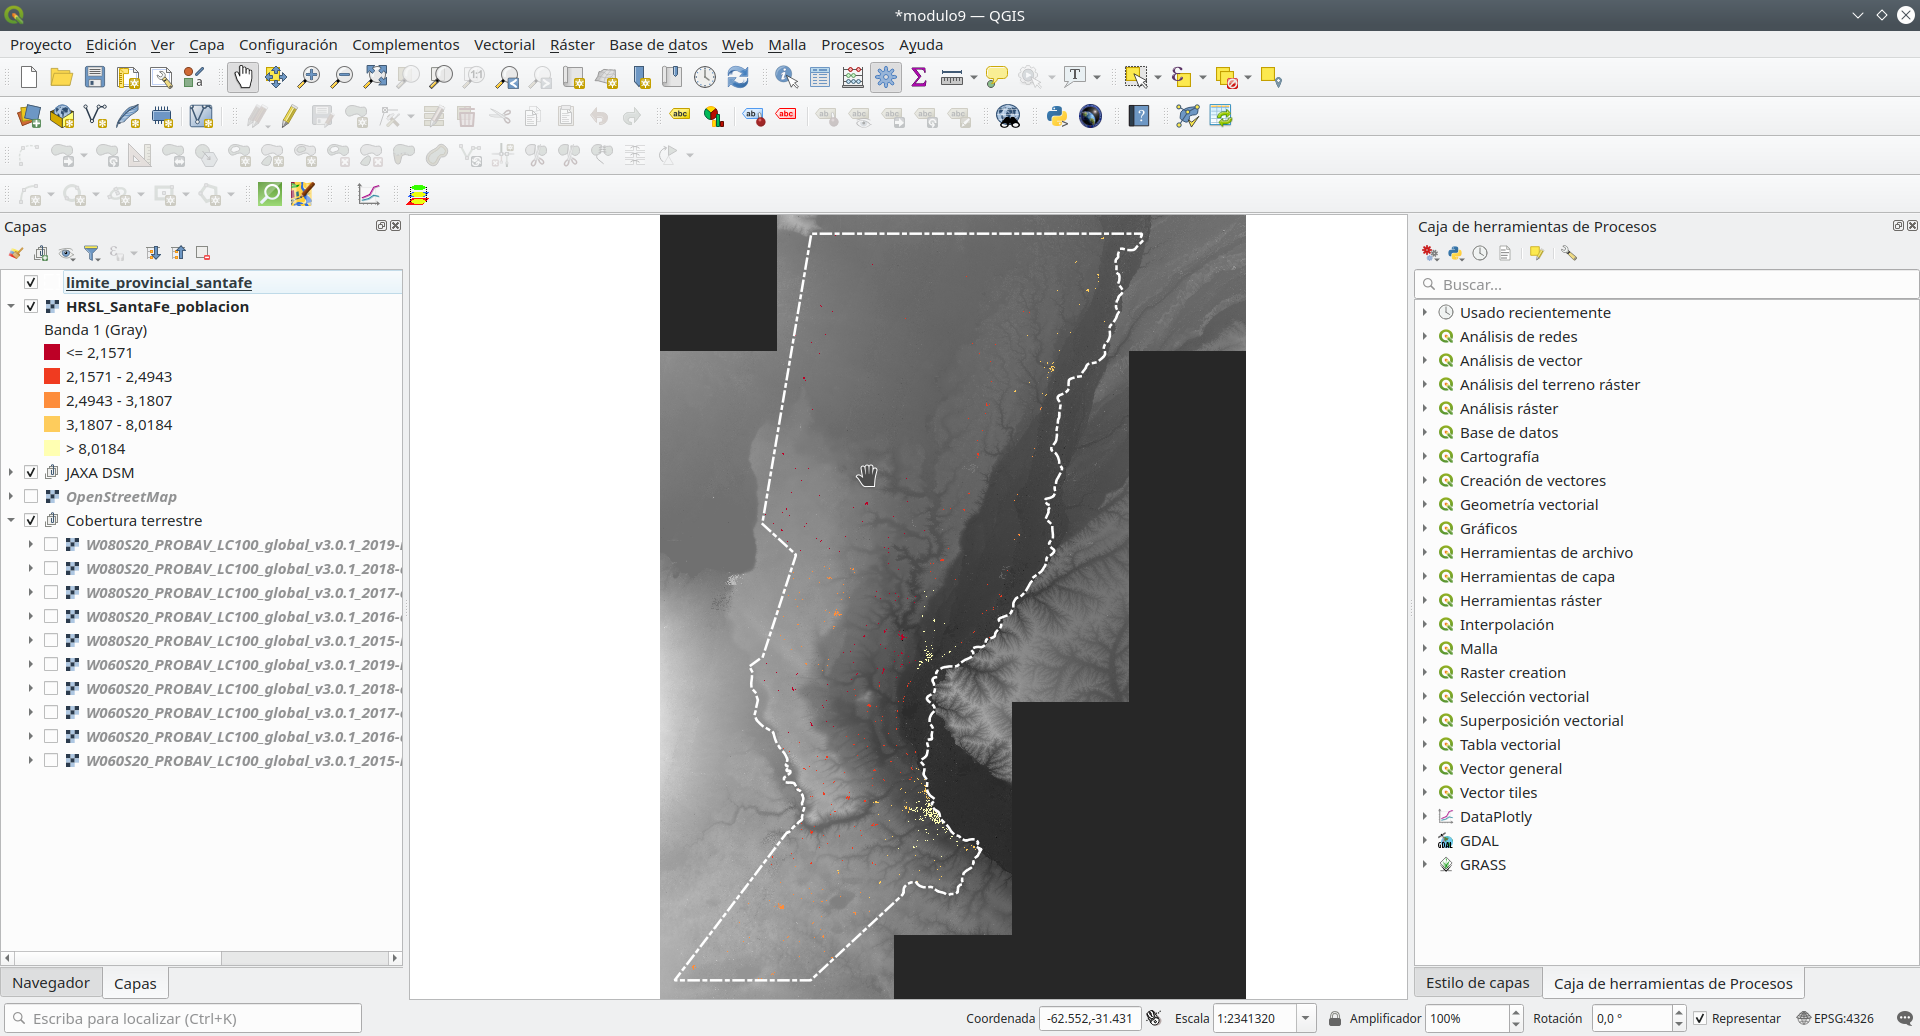Open the Ráster menu
Screen dimensions: 1920x1036
(x=572, y=44)
